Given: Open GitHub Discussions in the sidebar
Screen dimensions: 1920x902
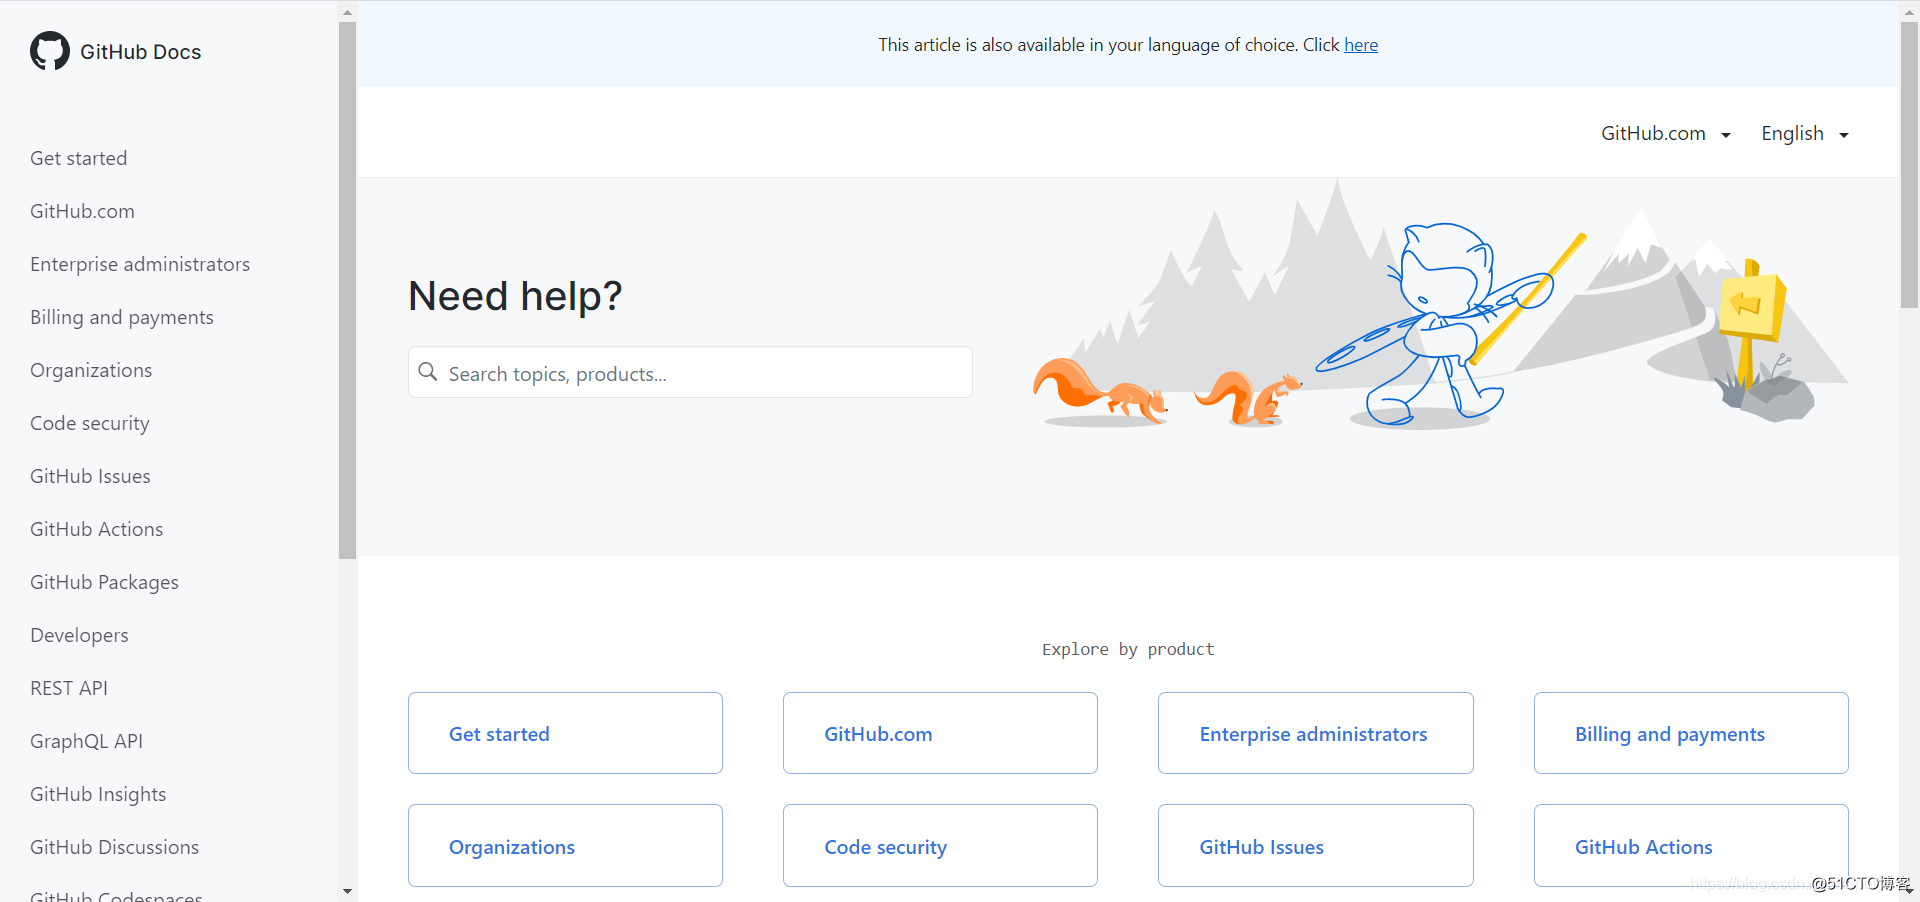Looking at the screenshot, I should tap(114, 847).
